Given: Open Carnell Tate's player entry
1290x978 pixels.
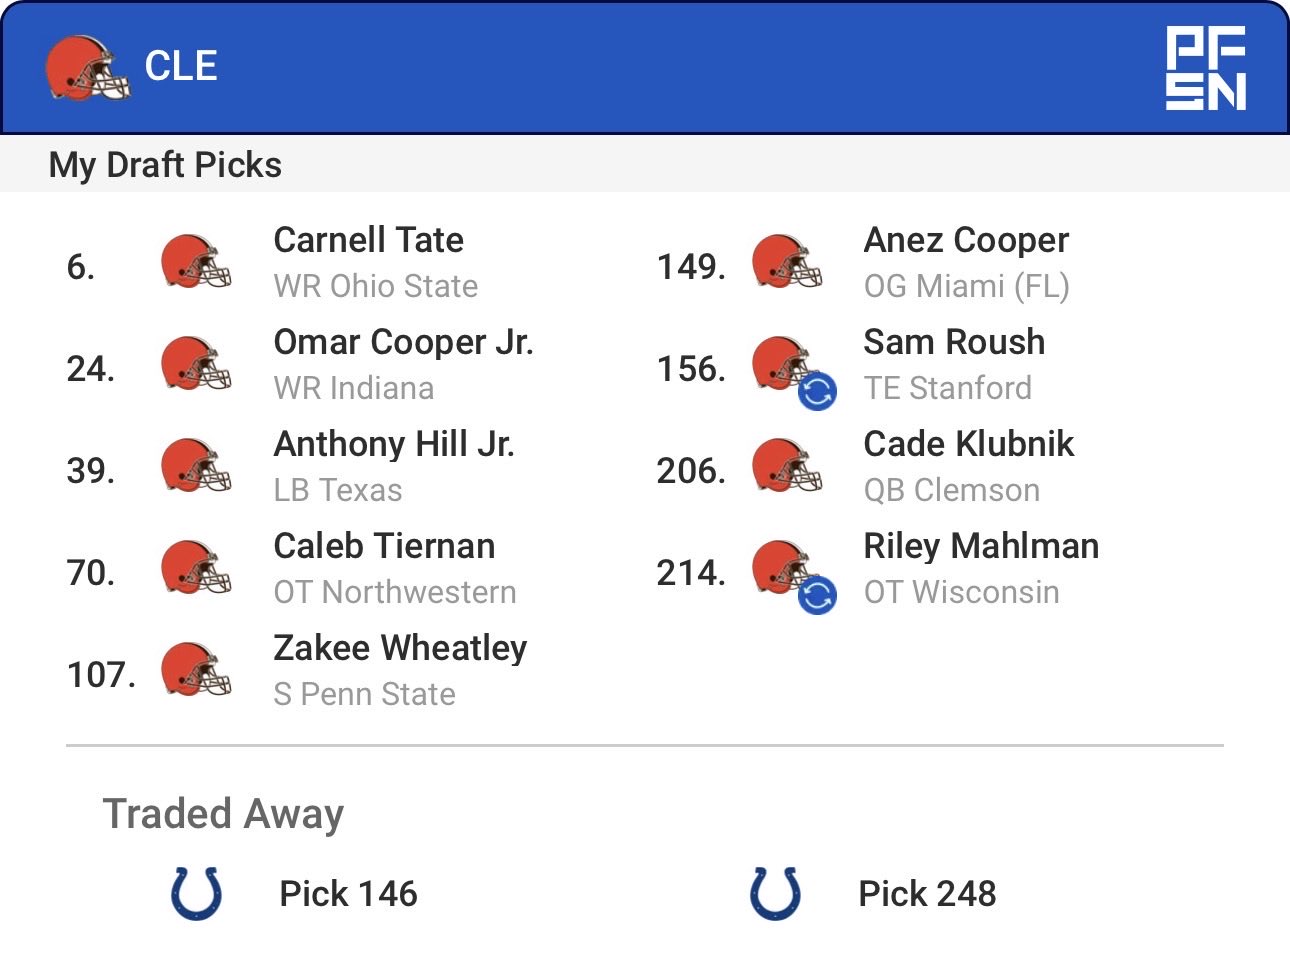Looking at the screenshot, I should click(x=368, y=241).
